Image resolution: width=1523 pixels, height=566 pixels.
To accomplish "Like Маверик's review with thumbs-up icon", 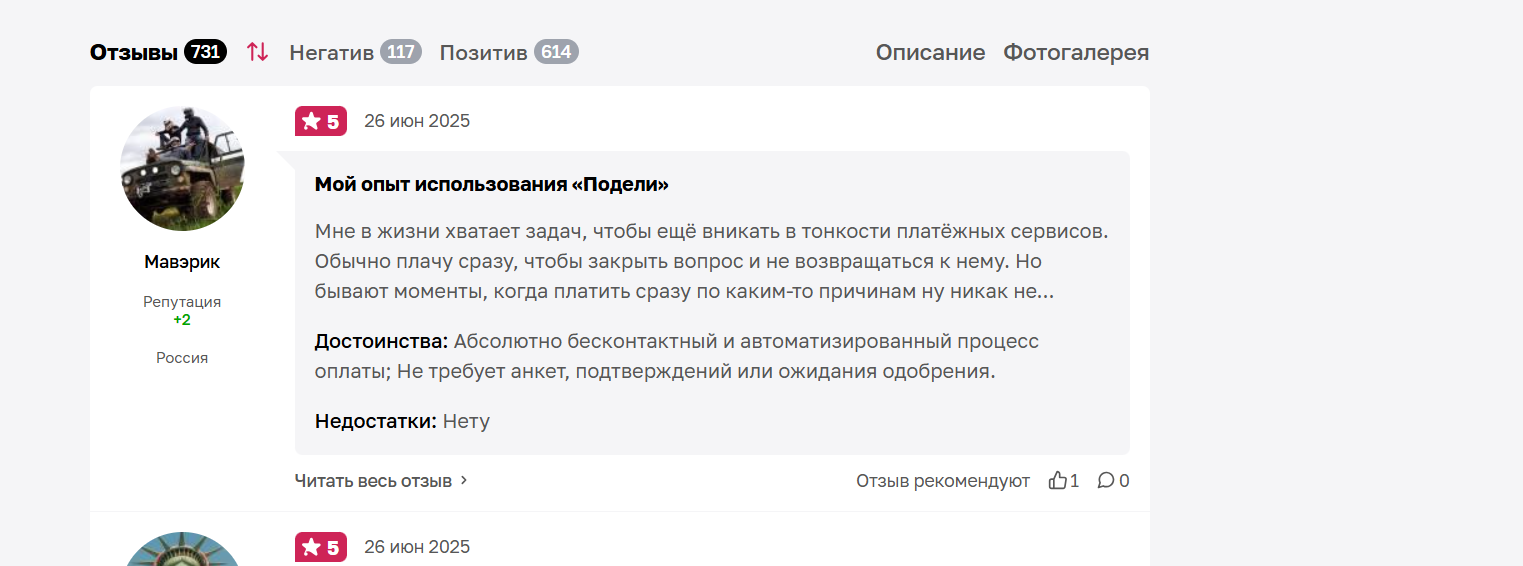I will (1058, 481).
